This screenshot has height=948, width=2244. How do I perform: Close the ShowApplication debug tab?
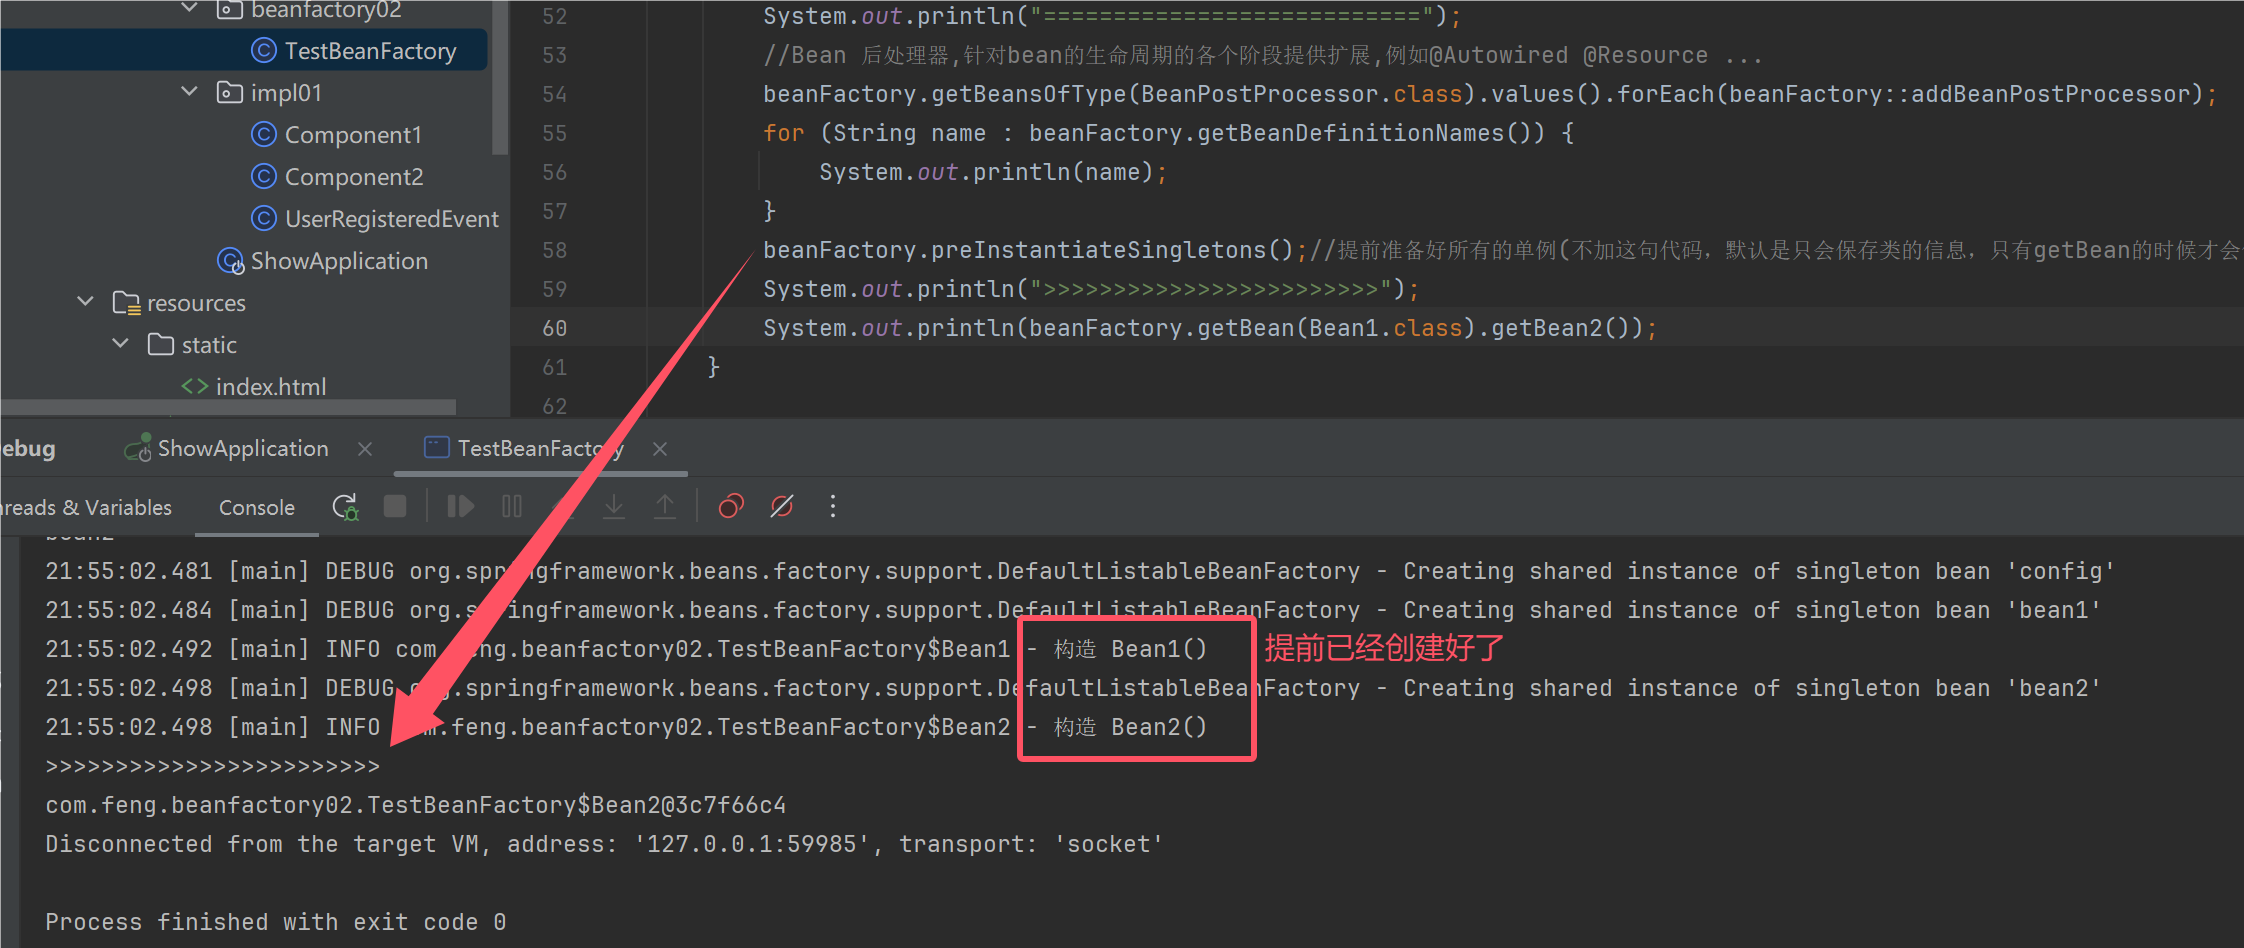pyautogui.click(x=365, y=449)
